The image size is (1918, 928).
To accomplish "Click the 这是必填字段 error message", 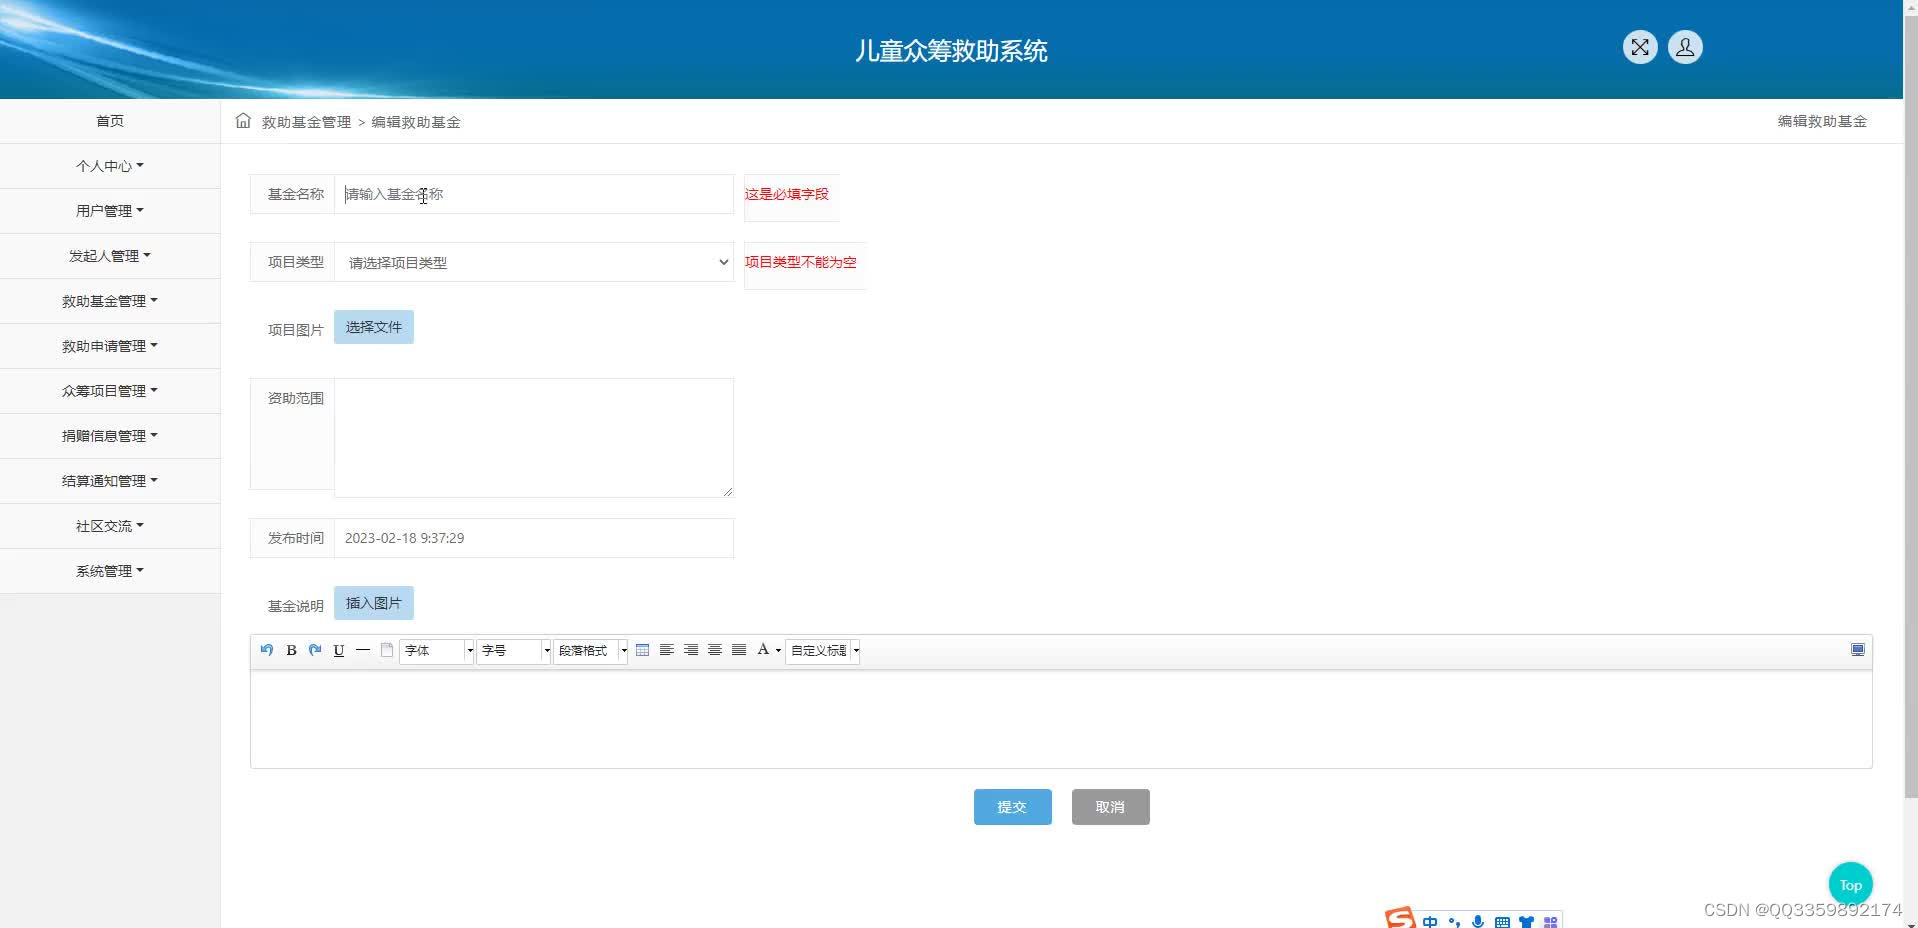I will coord(787,194).
